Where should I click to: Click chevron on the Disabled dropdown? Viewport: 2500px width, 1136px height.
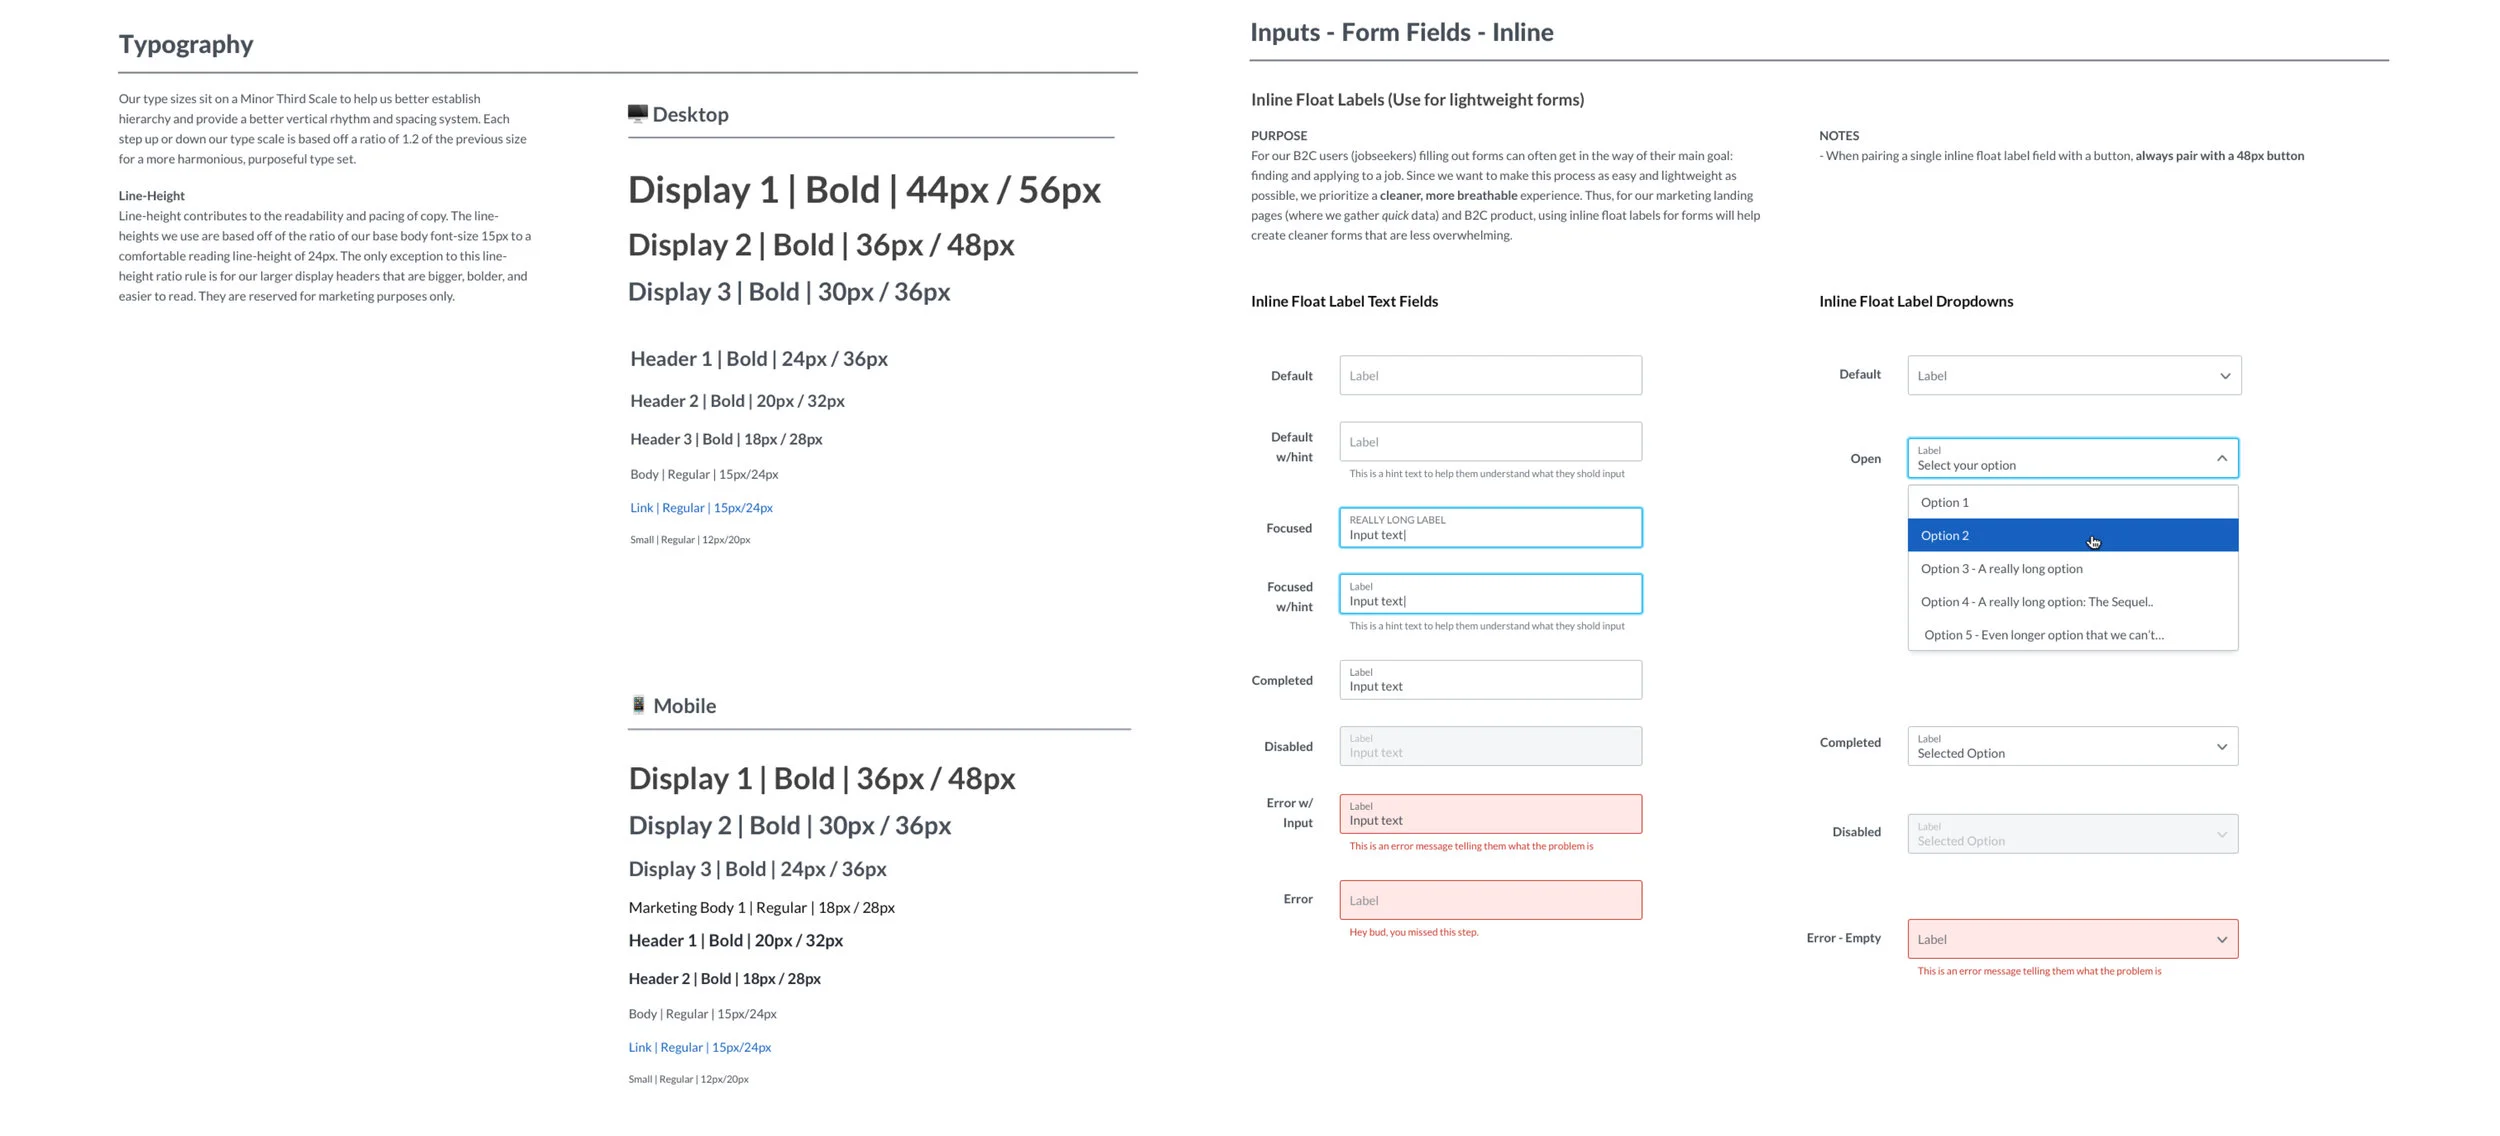point(2221,834)
